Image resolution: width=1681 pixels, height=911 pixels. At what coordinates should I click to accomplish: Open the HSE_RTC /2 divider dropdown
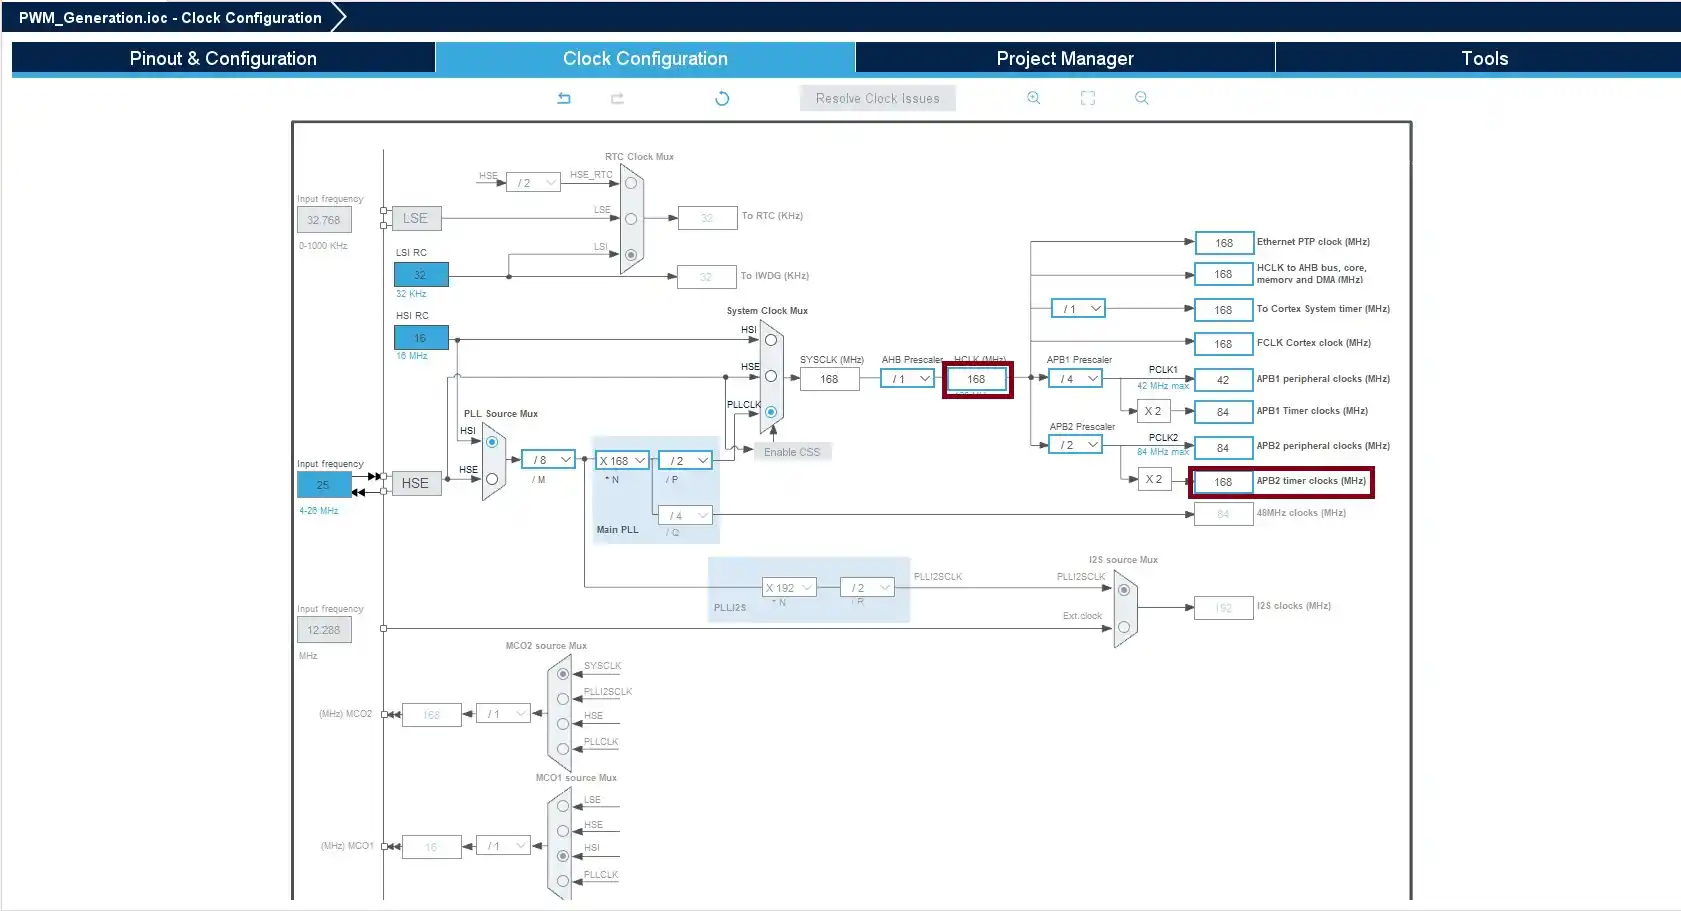(533, 183)
